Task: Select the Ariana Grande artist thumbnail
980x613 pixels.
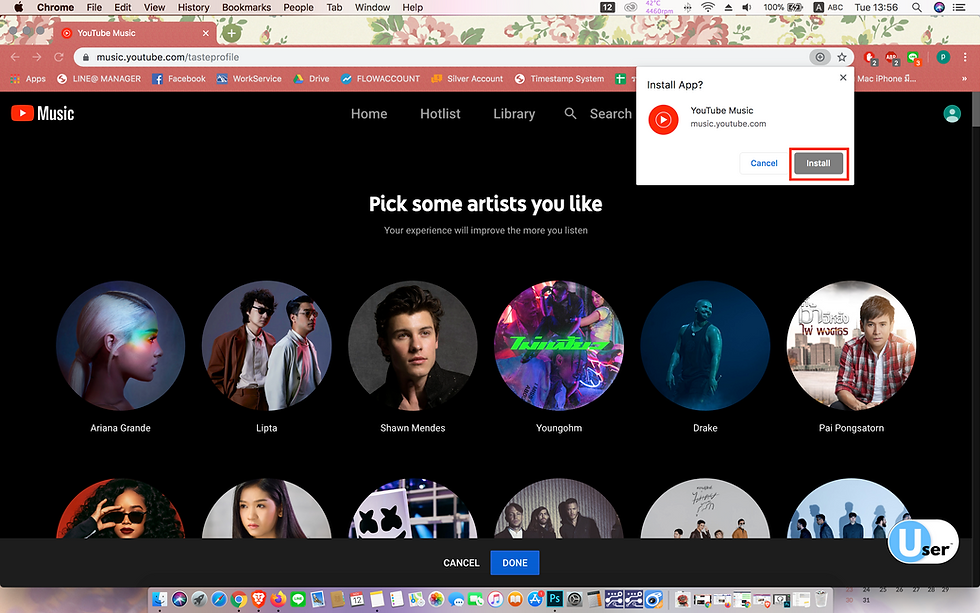Action: click(x=121, y=346)
